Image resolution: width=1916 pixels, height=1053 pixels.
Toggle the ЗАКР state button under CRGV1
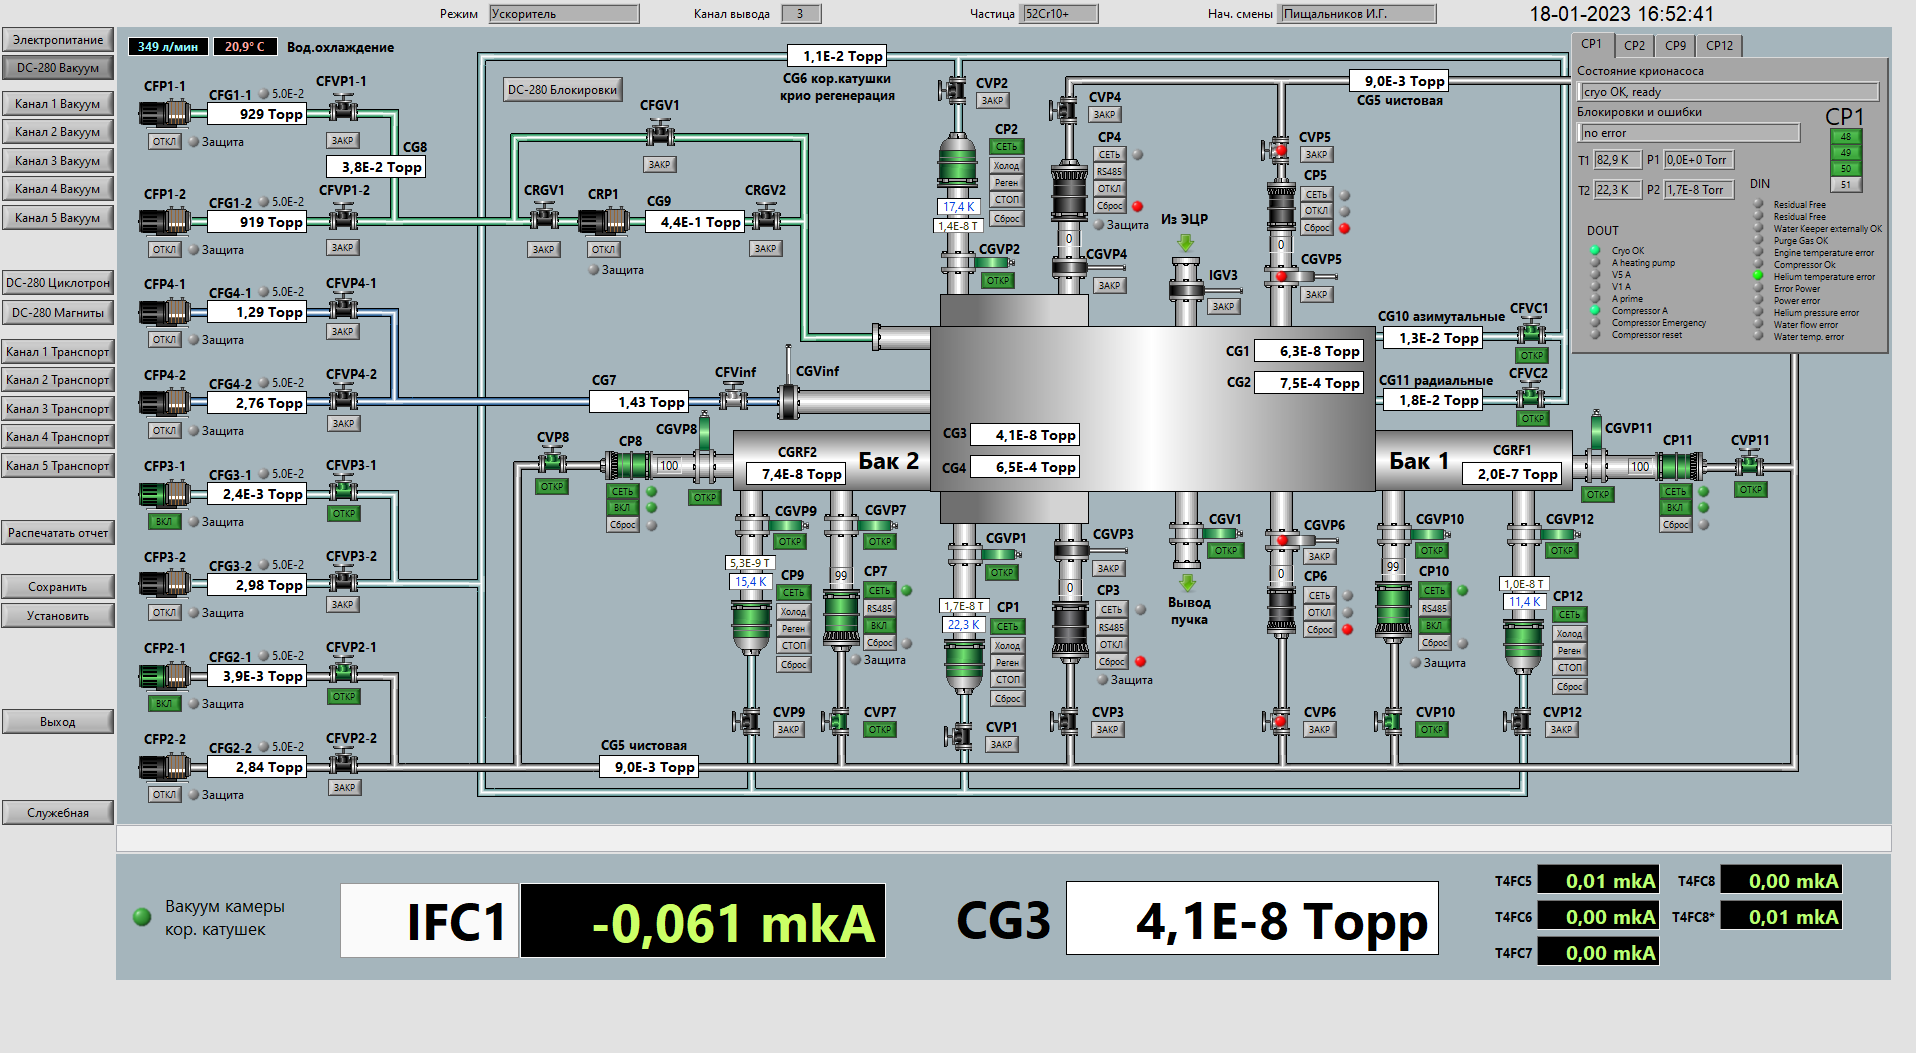point(543,249)
